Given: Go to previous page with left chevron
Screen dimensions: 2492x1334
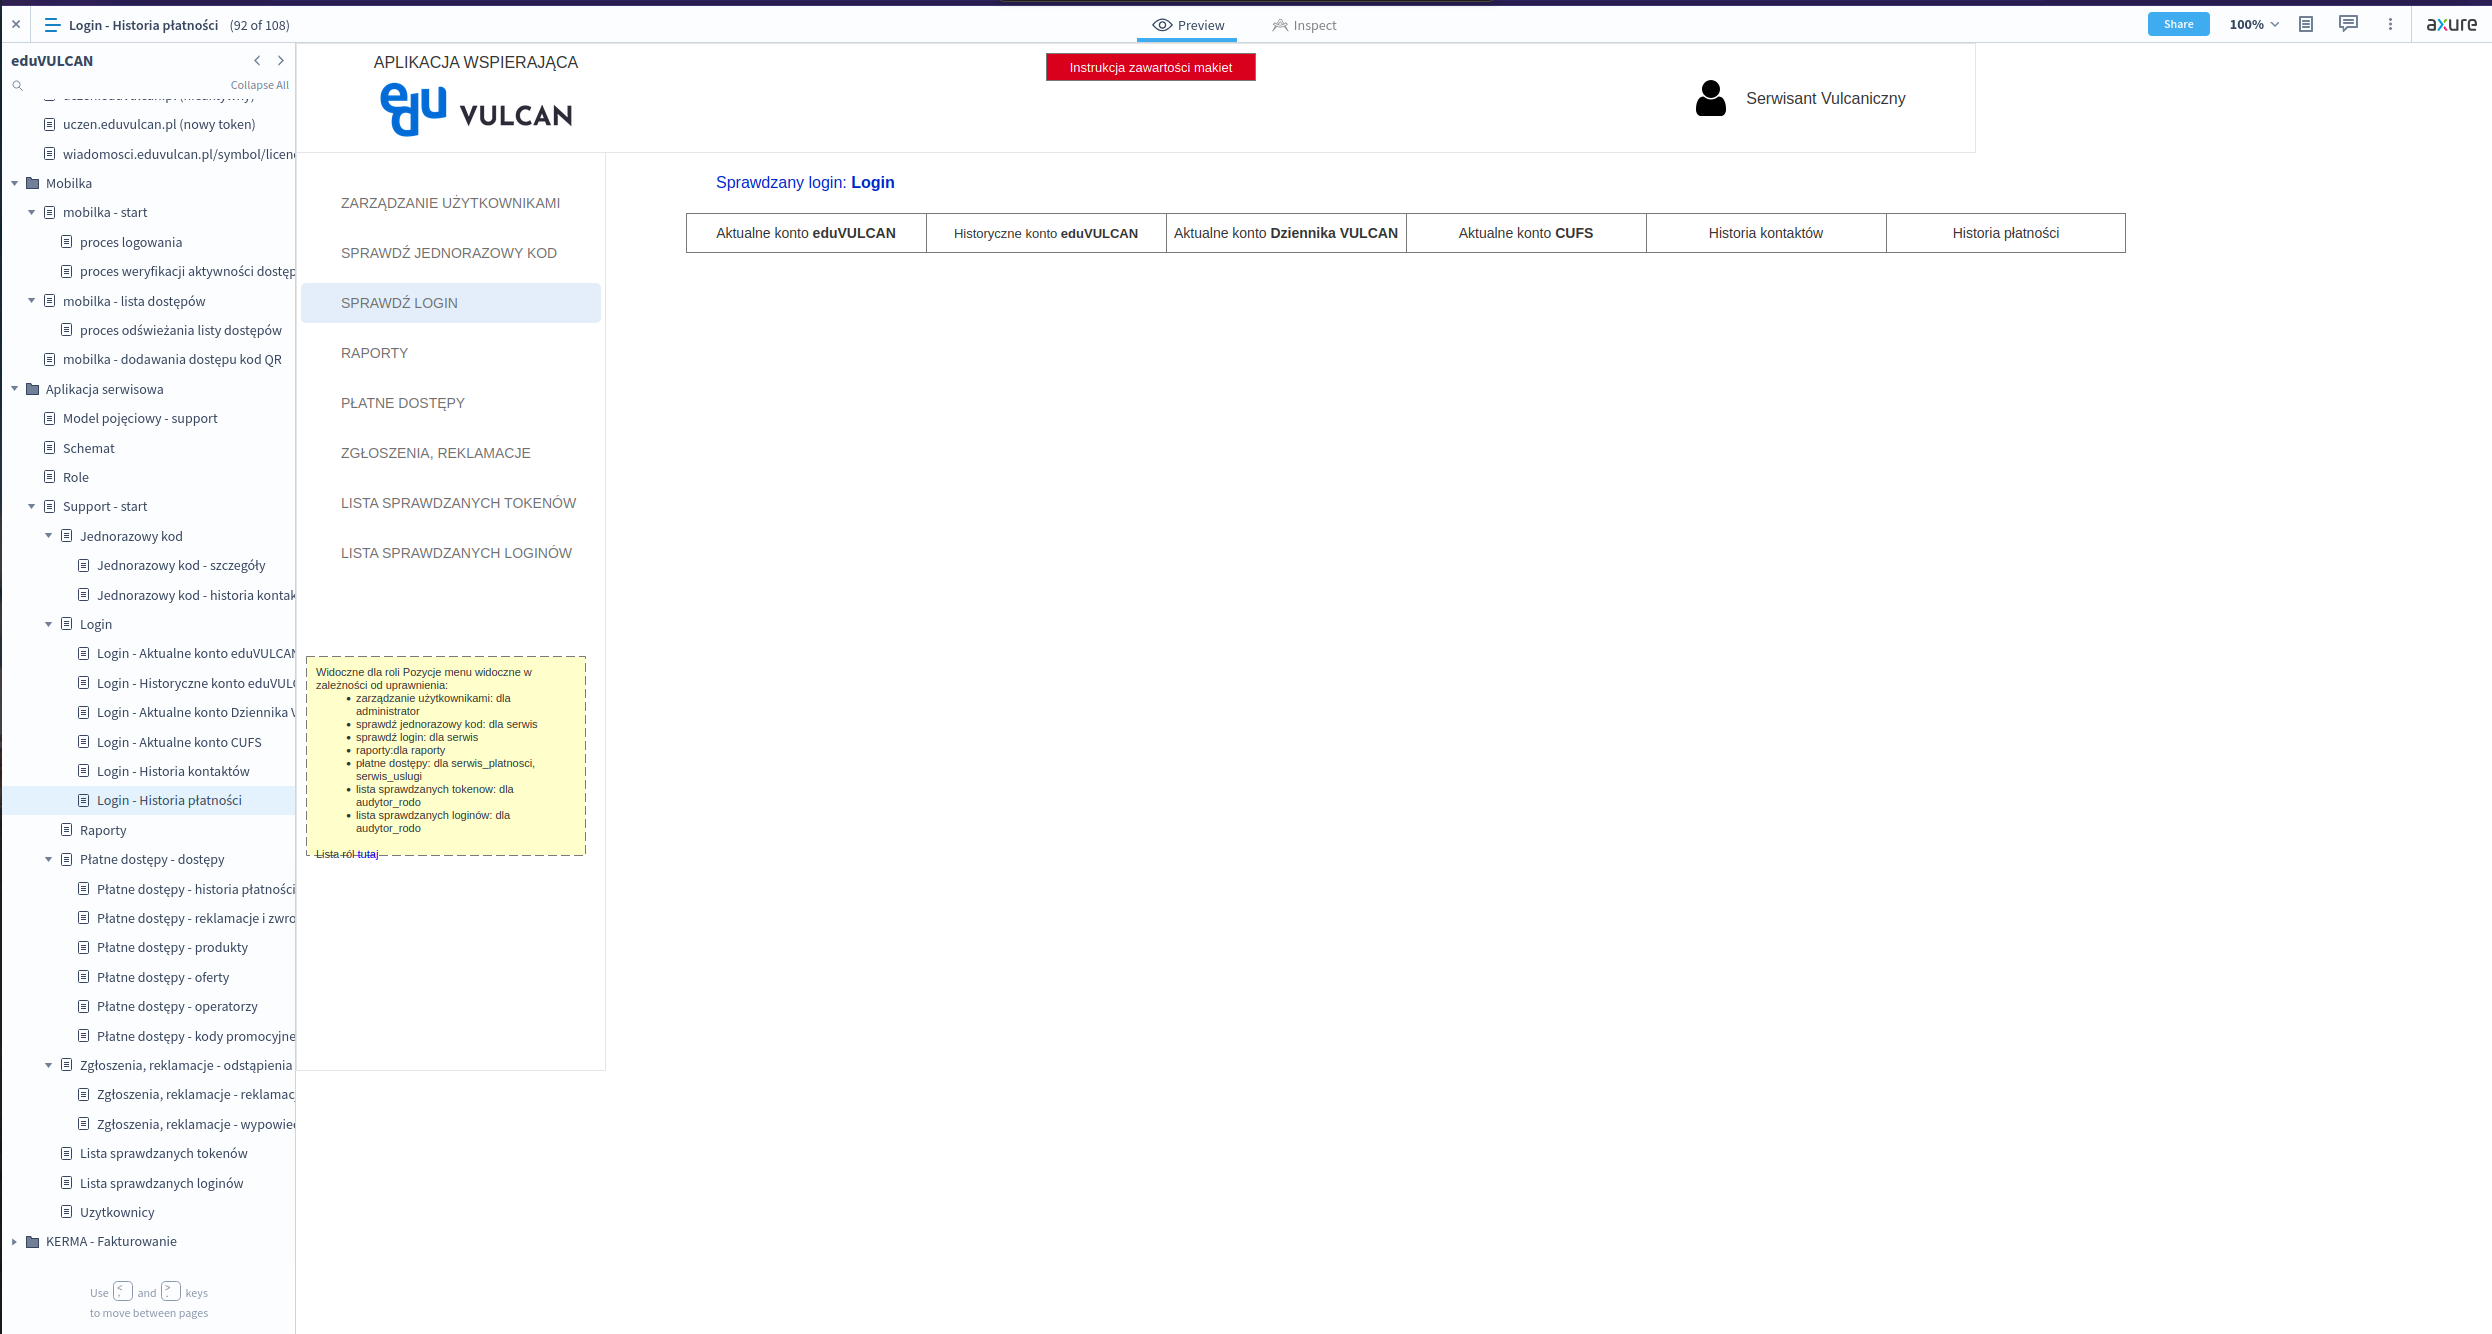Looking at the screenshot, I should (257, 61).
